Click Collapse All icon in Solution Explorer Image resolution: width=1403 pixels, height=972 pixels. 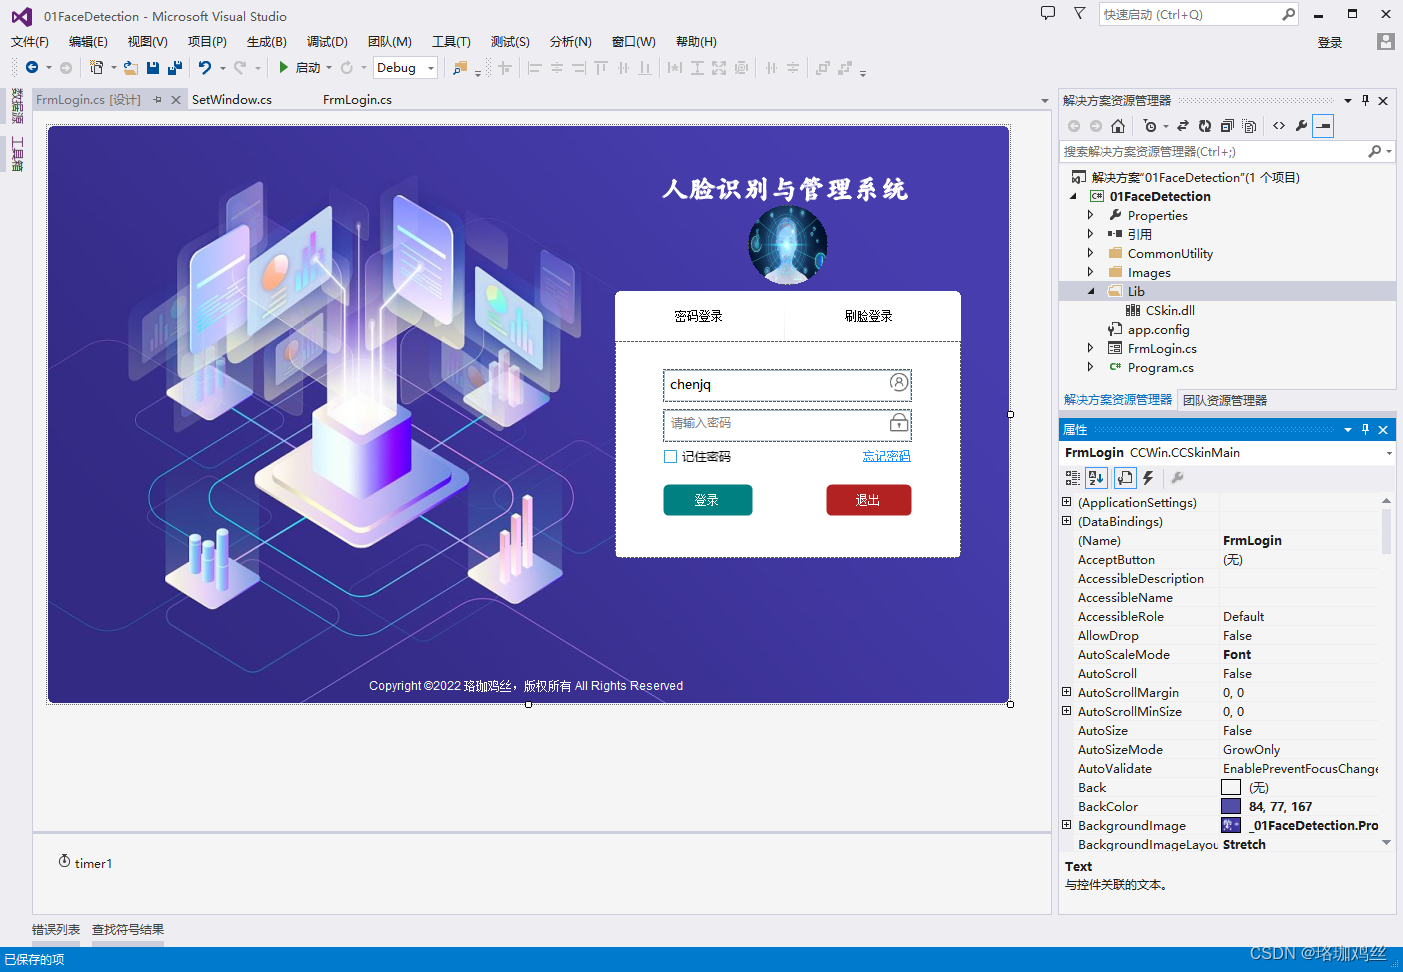point(1227,126)
